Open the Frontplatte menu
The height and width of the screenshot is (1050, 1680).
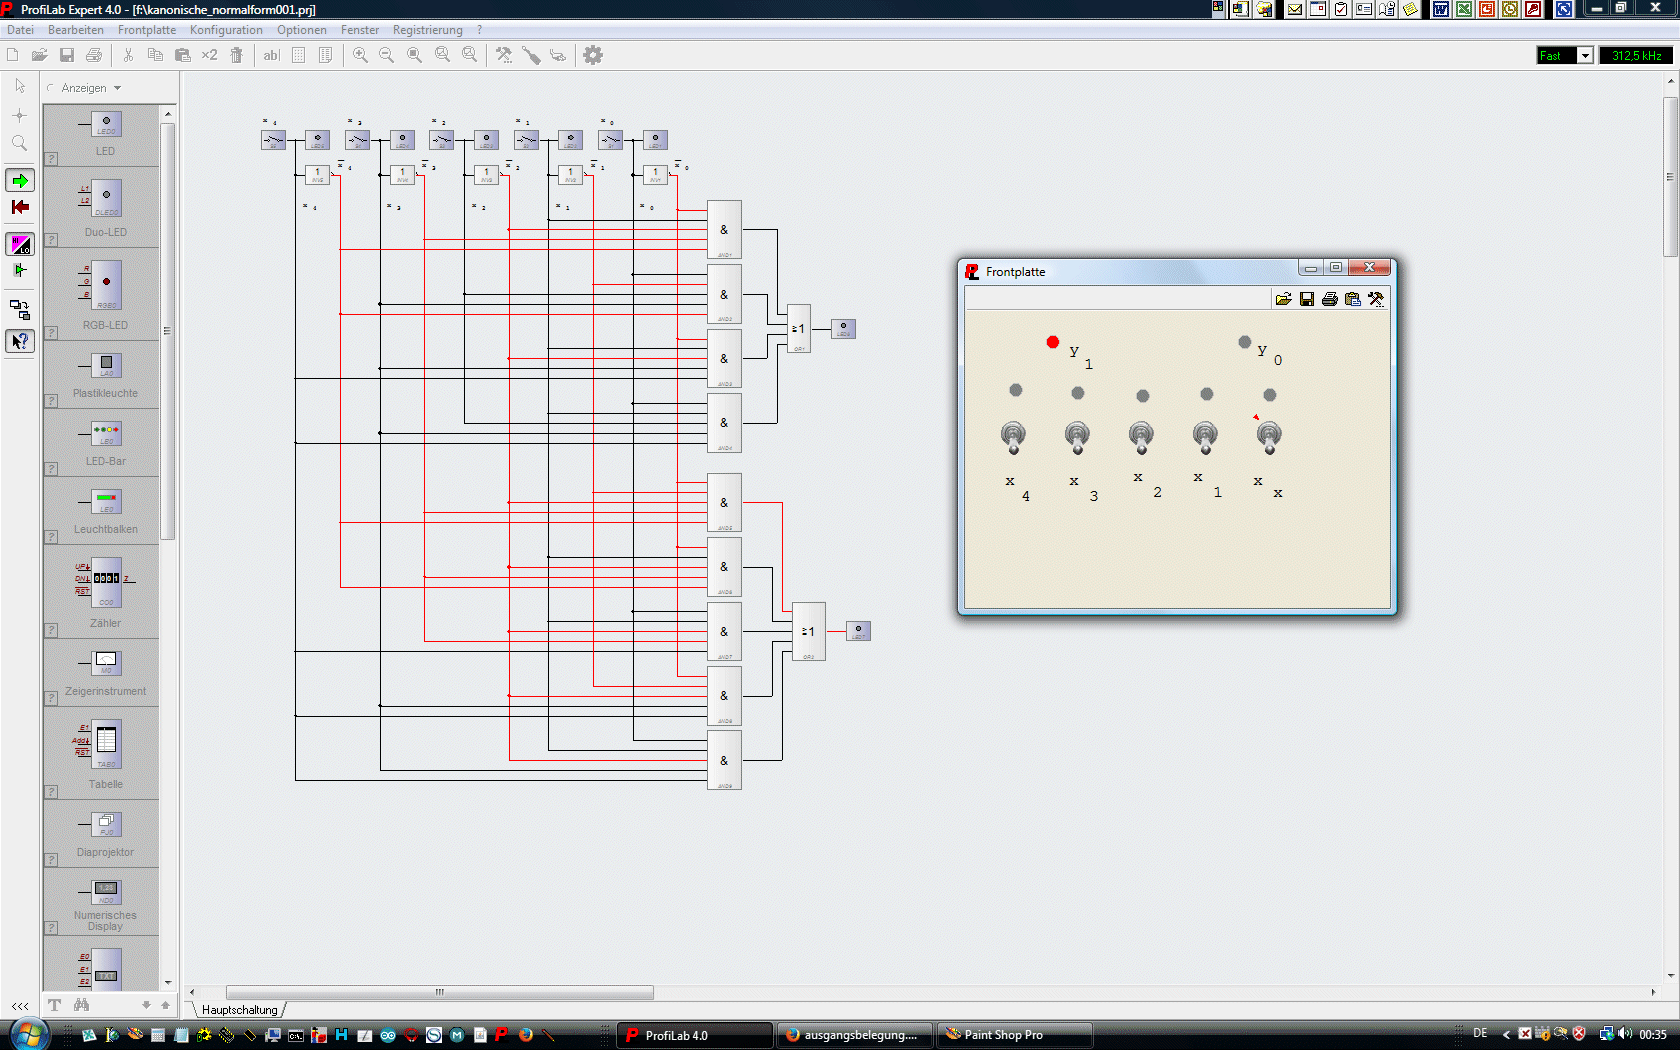pyautogui.click(x=146, y=30)
